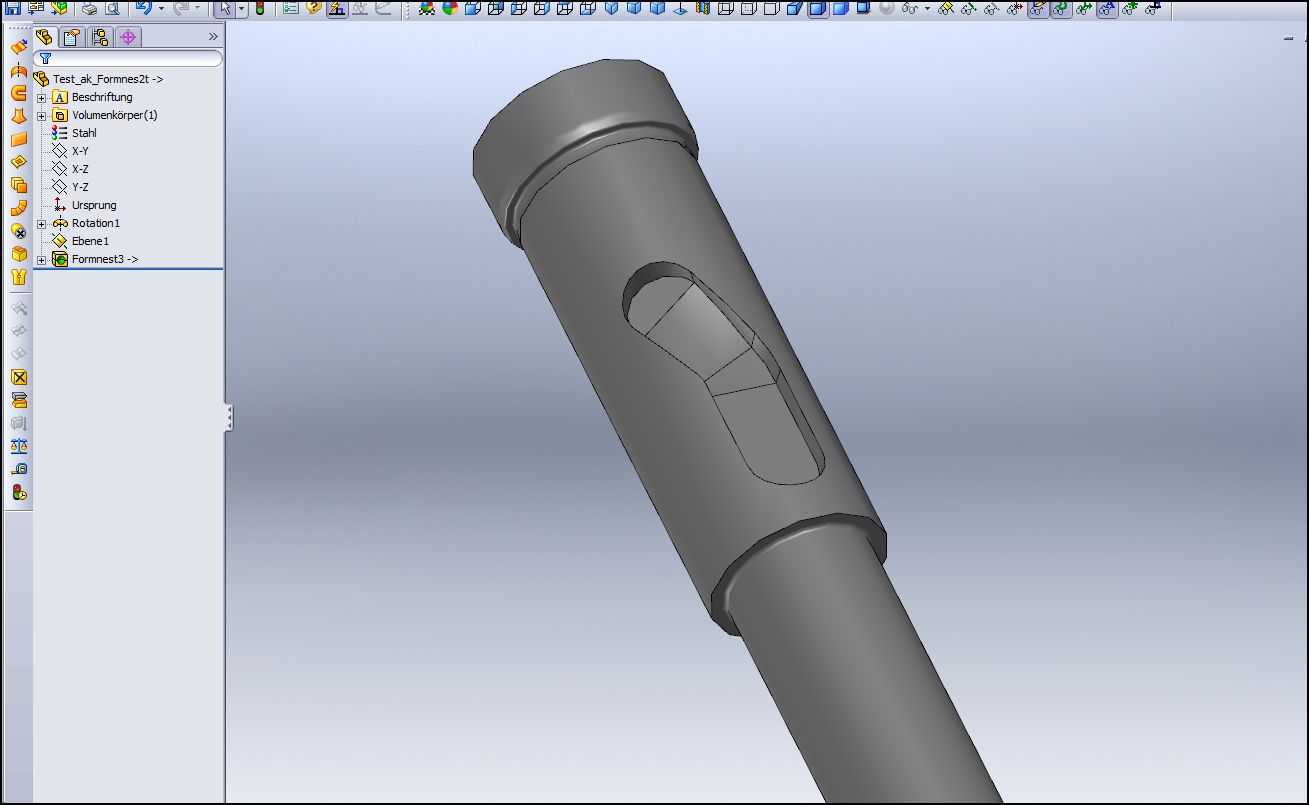Click the Print icon in the top toolbar
Image resolution: width=1309 pixels, height=805 pixels.
pos(90,8)
